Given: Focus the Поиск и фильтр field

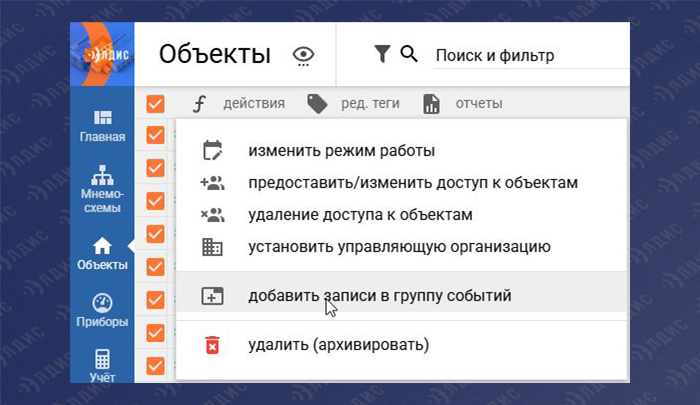Looking at the screenshot, I should click(531, 56).
